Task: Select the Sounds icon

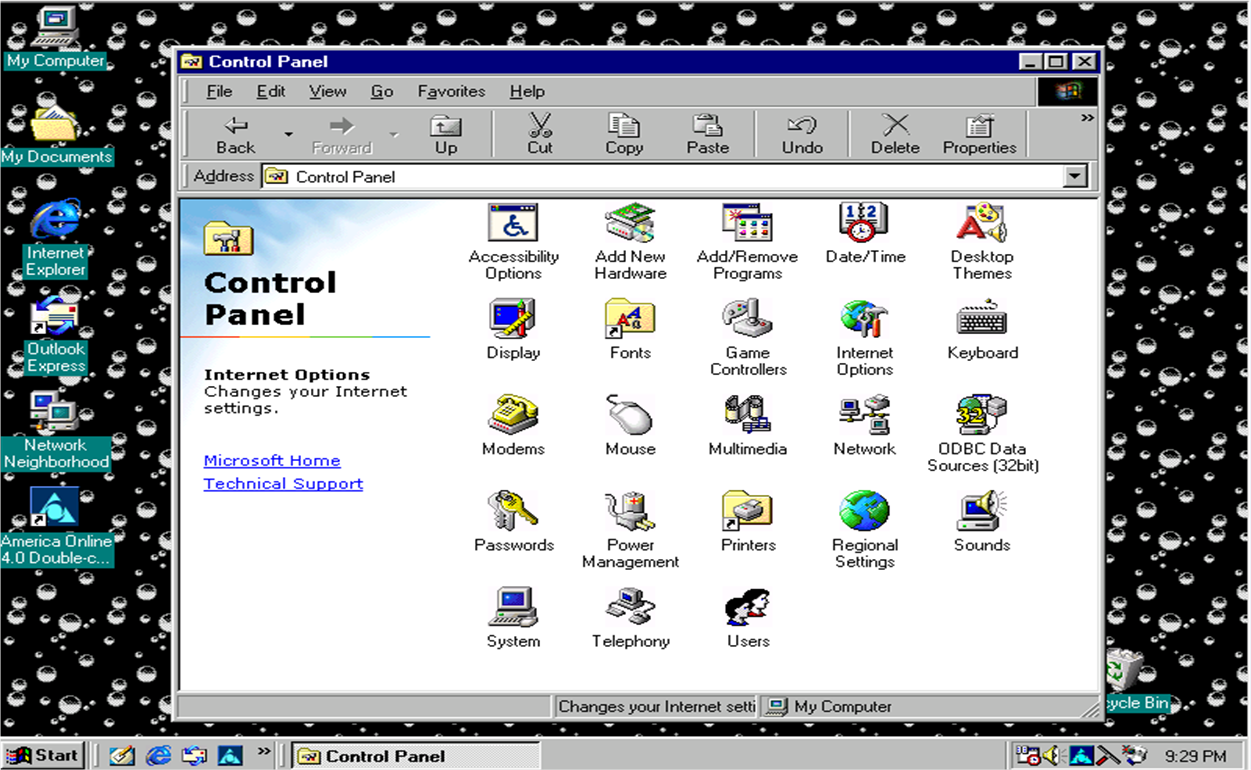Action: 981,511
